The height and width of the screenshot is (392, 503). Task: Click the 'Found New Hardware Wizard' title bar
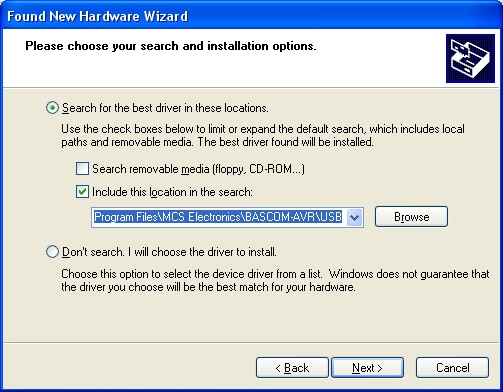[251, 16]
